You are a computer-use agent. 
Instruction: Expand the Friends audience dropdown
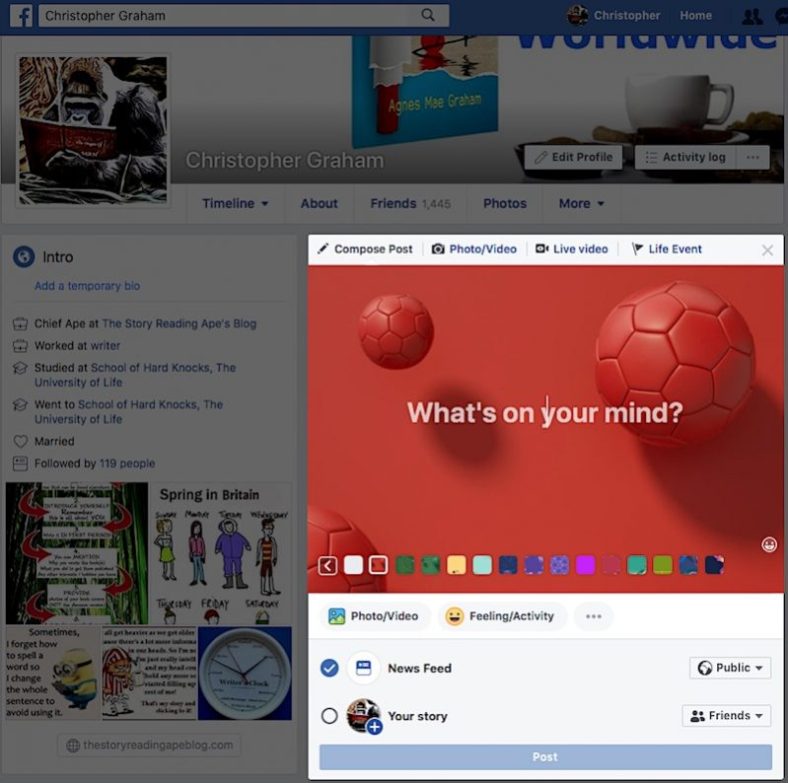coord(726,716)
